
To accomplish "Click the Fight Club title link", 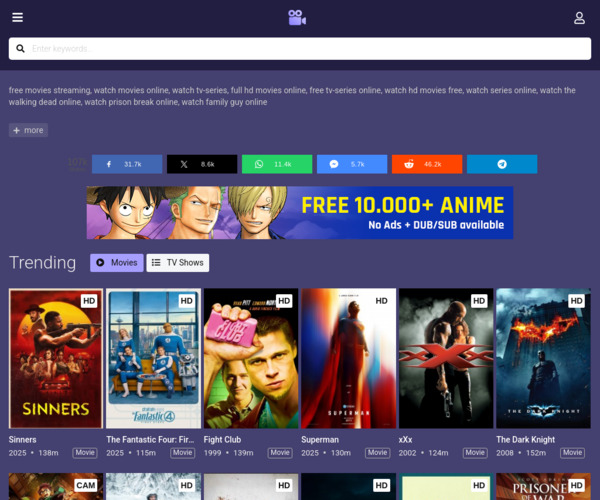I will [x=227, y=439].
